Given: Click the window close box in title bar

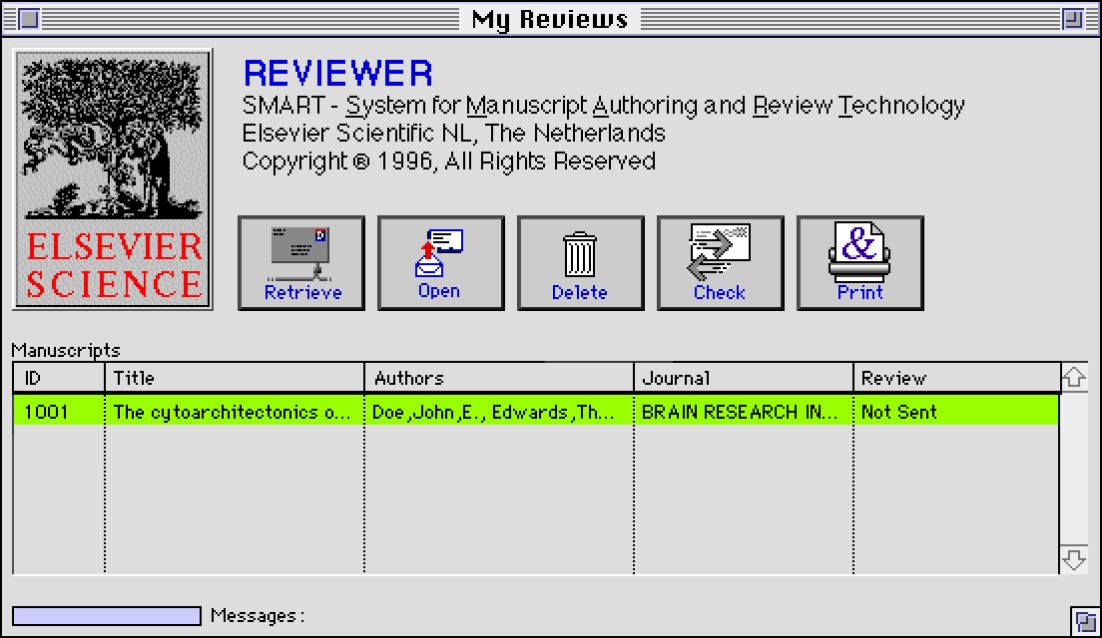Looking at the screenshot, I should 29,19.
